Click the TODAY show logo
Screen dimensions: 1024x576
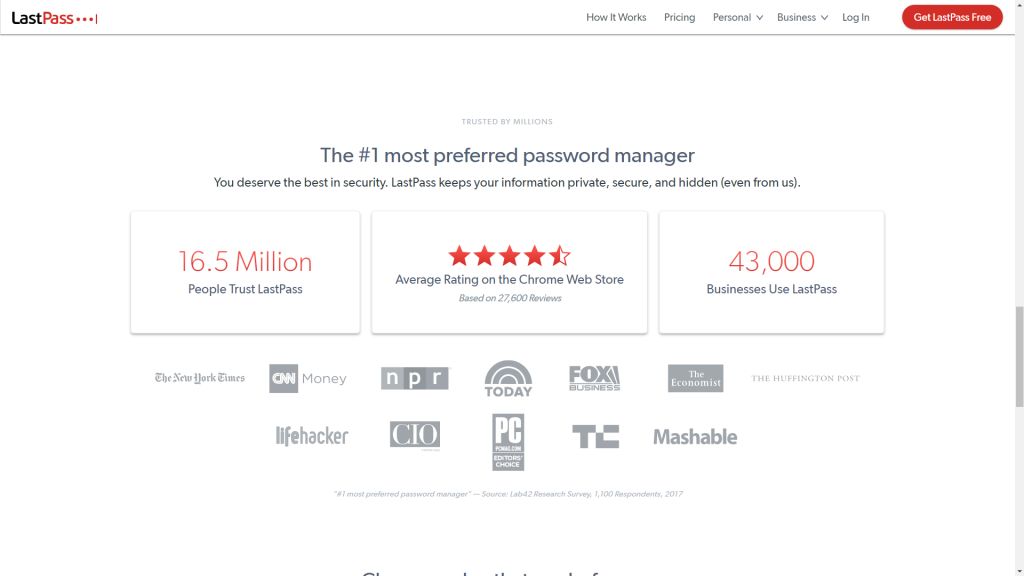[x=508, y=379]
